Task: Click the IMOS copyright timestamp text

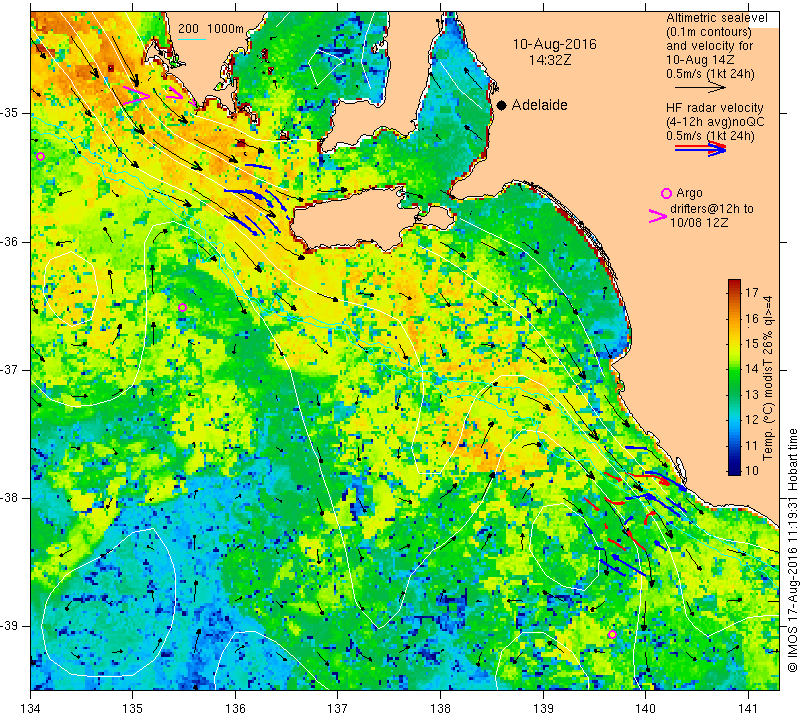Action: [x=792, y=550]
